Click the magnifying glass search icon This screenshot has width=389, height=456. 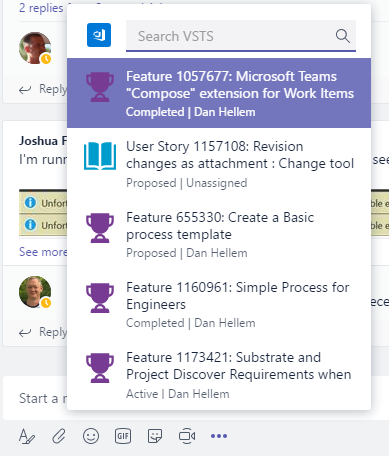click(x=342, y=36)
